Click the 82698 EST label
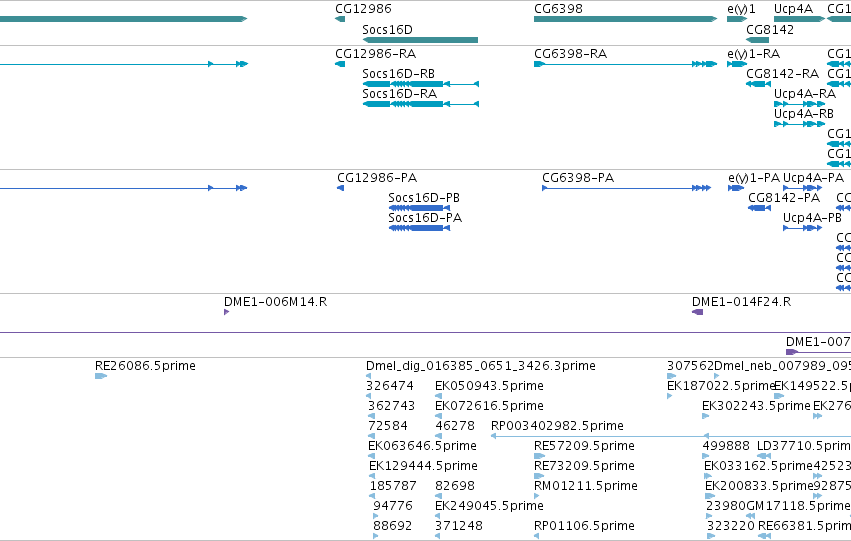Viewport: 851px width, 541px height. pos(455,486)
